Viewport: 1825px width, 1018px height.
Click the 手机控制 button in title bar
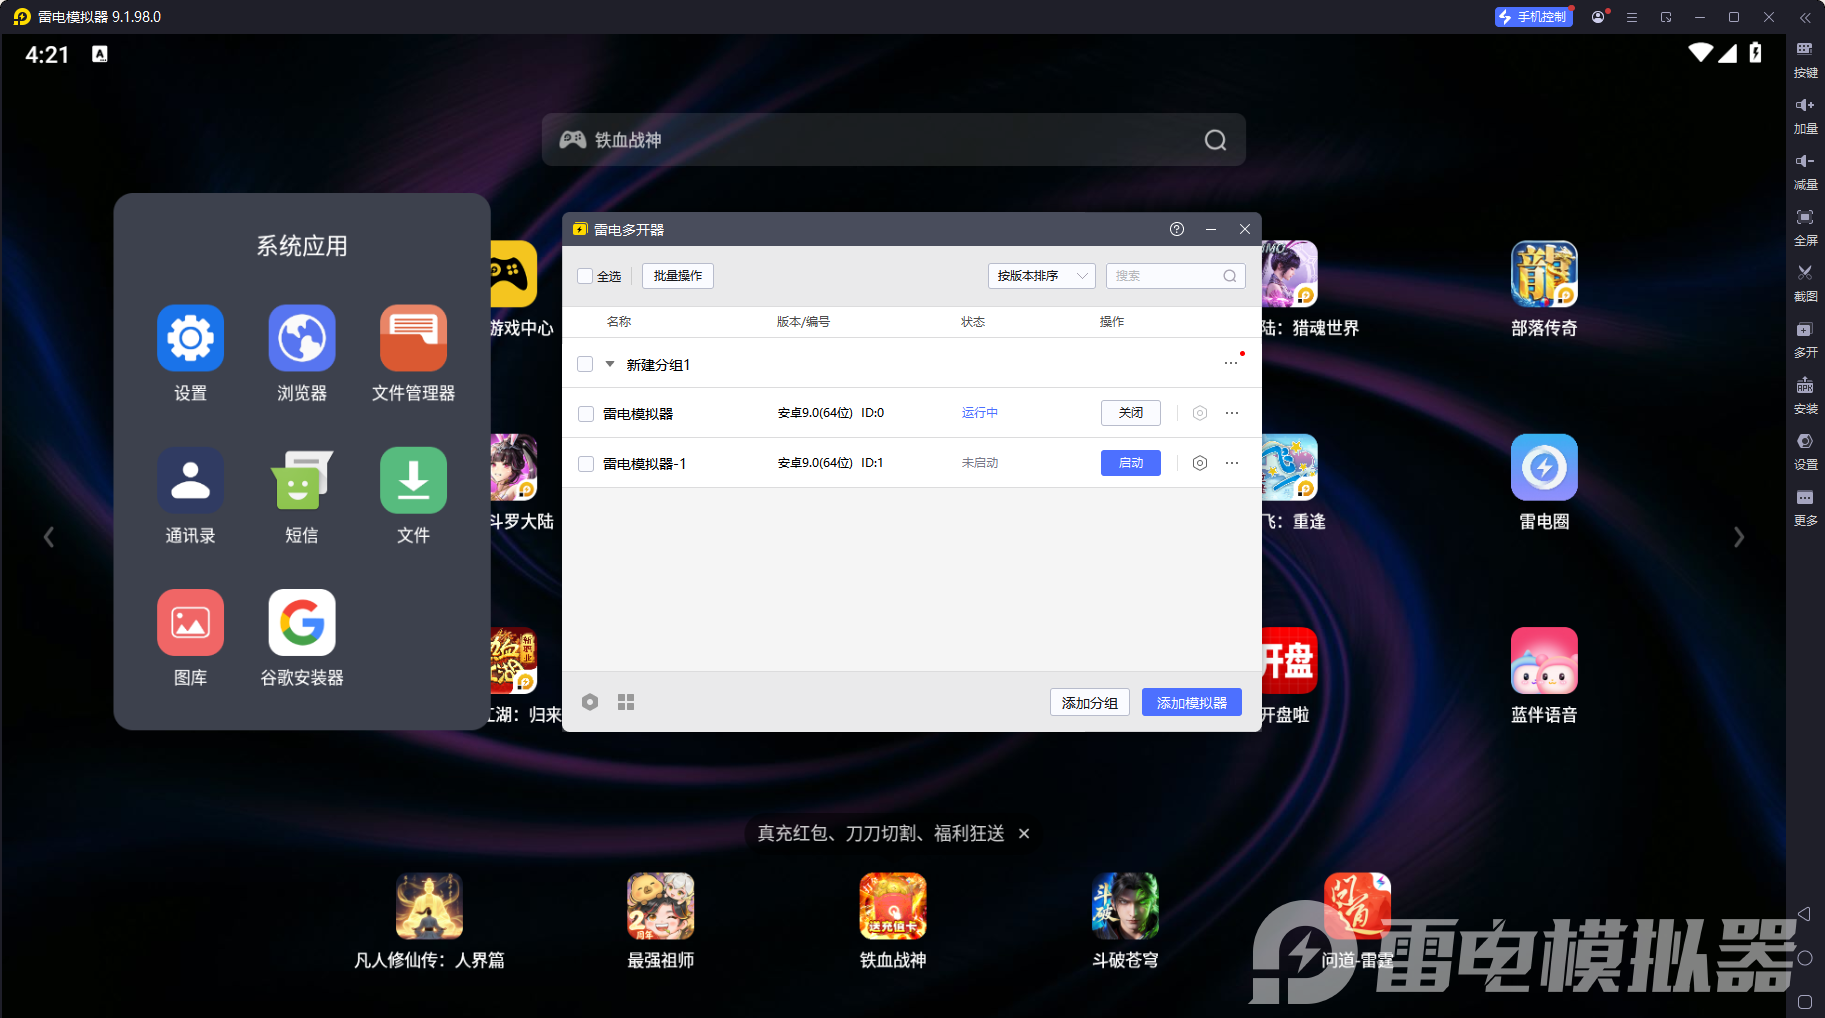point(1533,17)
